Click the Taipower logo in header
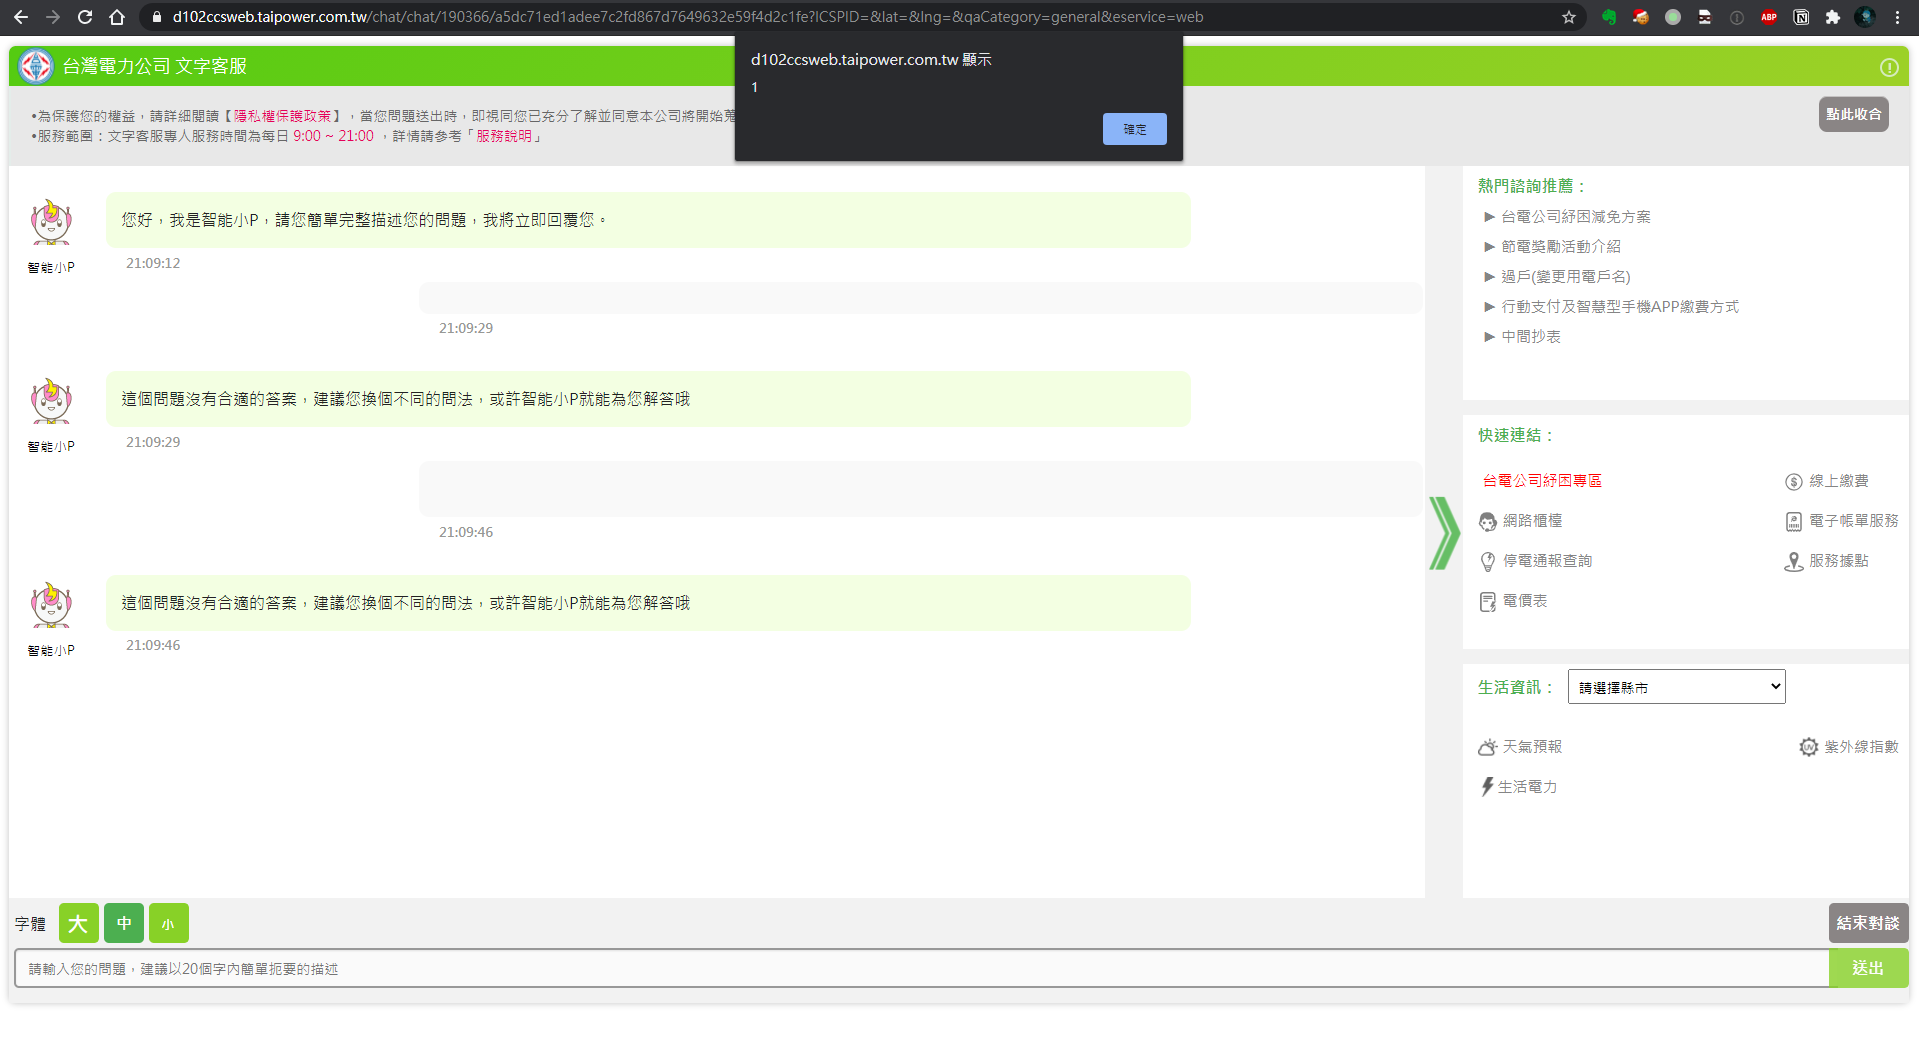Screen dimensions: 1919x1045 37,66
